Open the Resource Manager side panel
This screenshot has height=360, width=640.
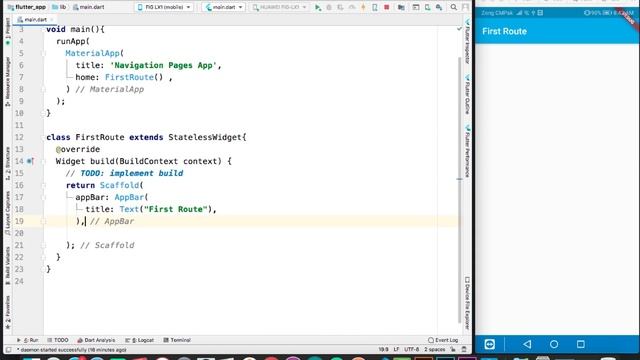coord(8,82)
